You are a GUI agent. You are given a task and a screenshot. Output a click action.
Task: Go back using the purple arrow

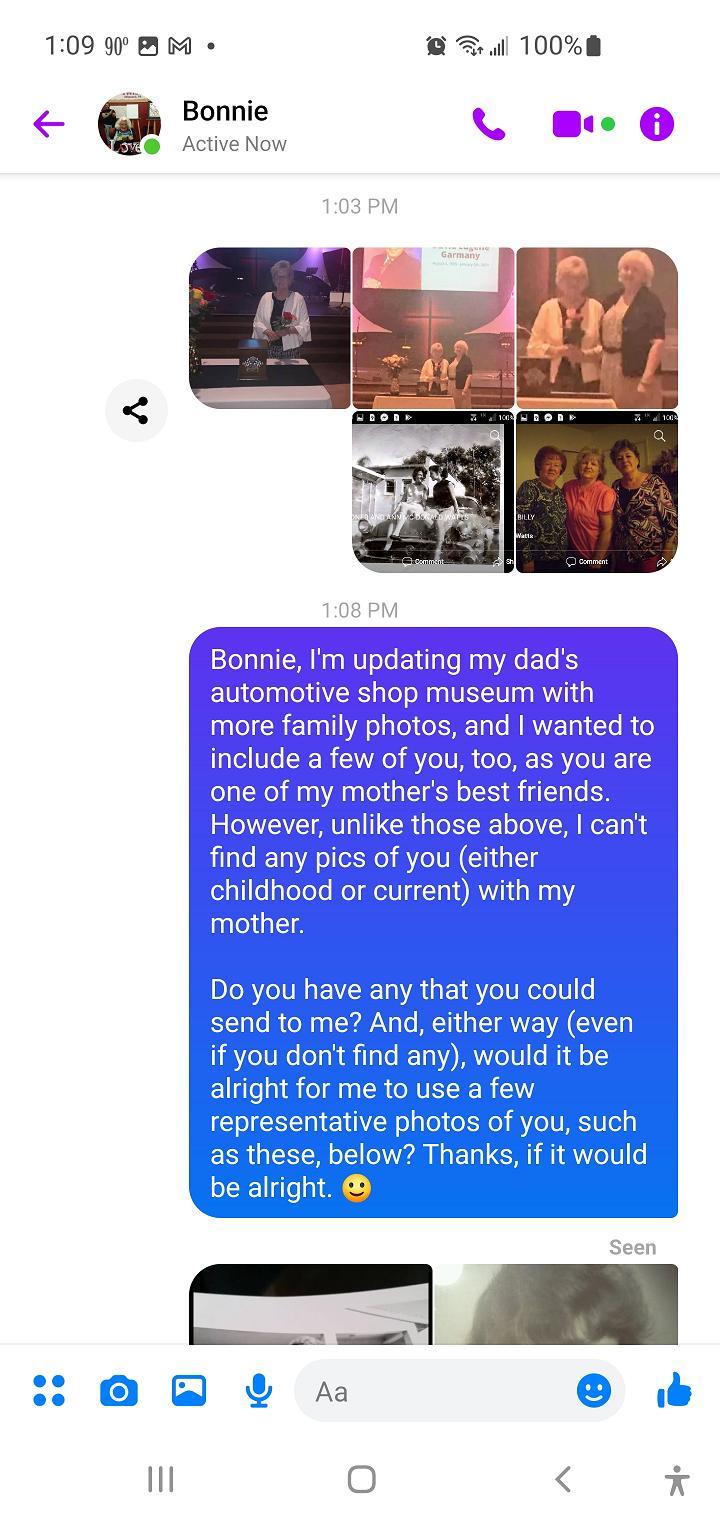(x=48, y=124)
